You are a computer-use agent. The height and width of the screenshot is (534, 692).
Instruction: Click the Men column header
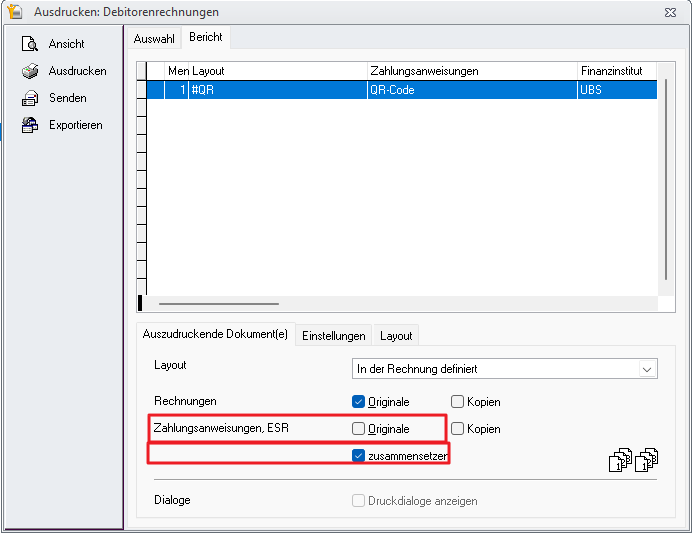(177, 71)
